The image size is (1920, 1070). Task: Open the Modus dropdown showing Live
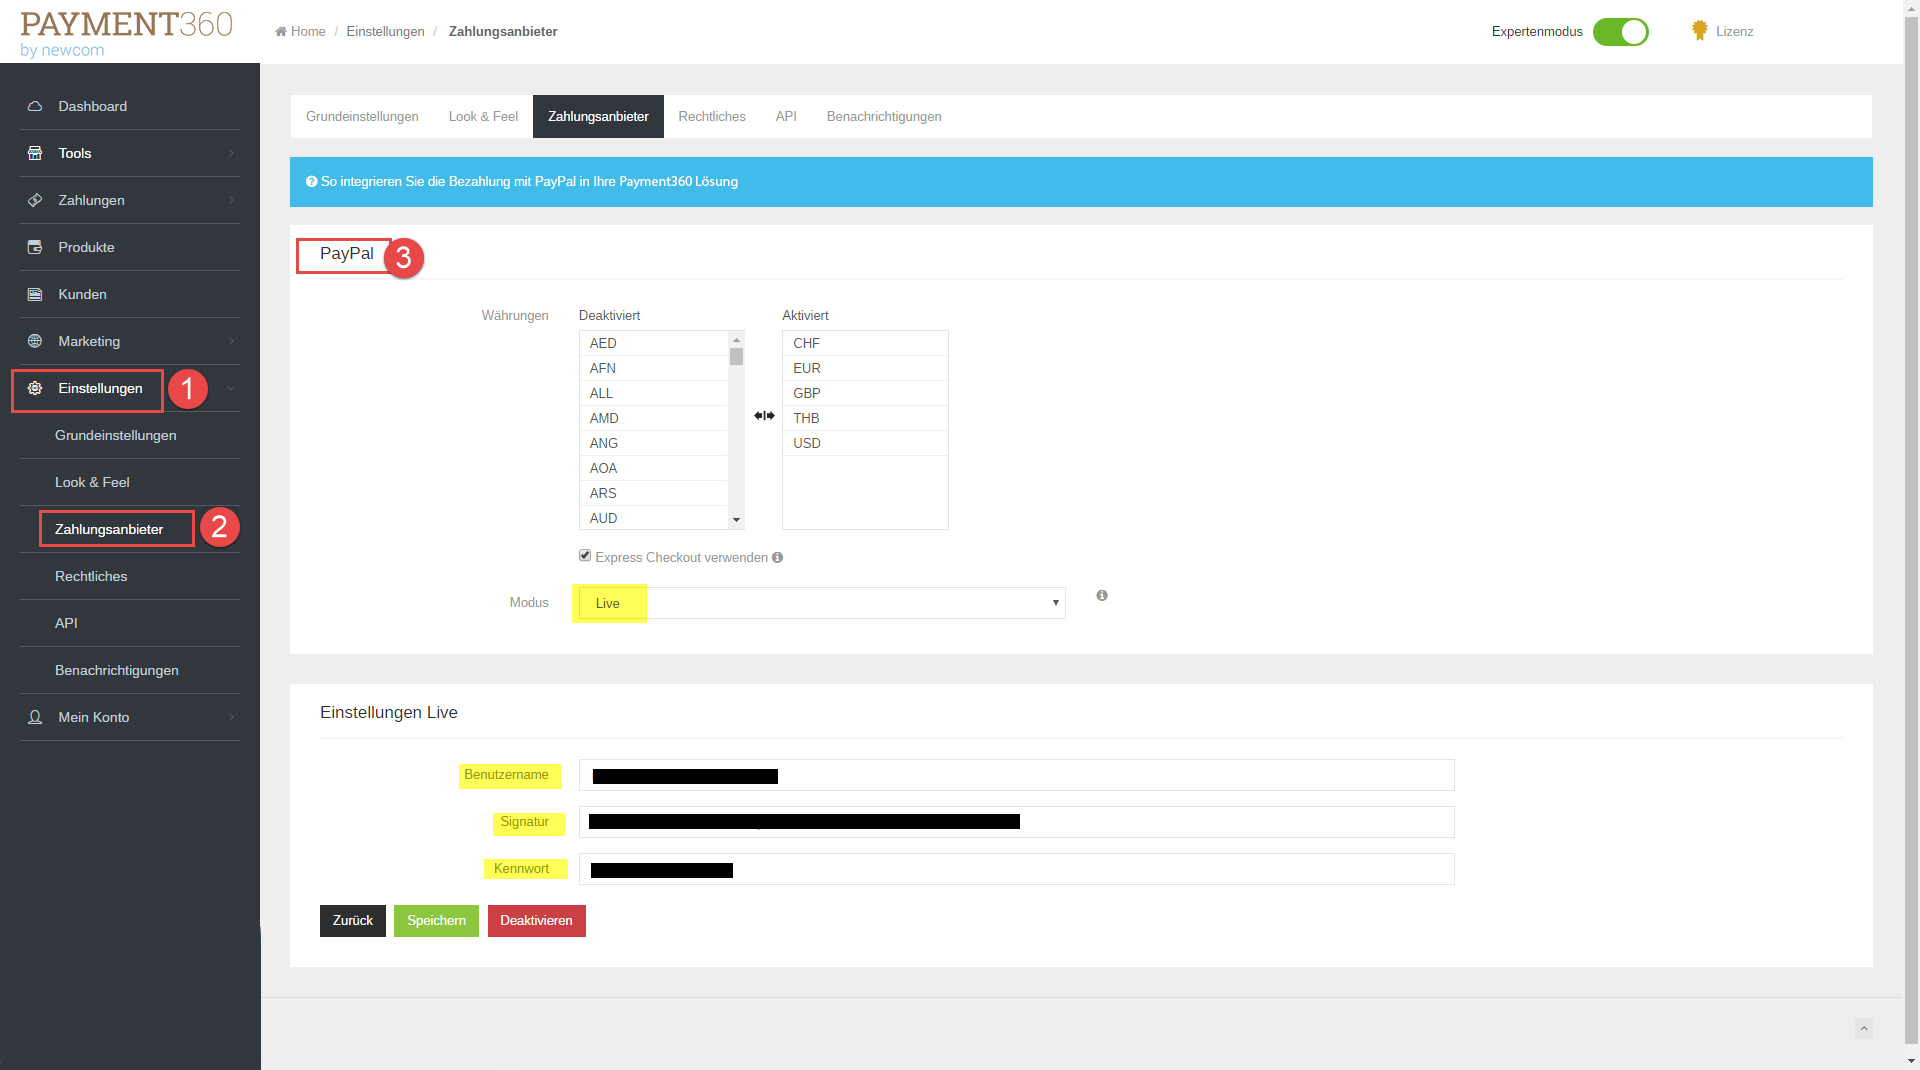click(822, 603)
